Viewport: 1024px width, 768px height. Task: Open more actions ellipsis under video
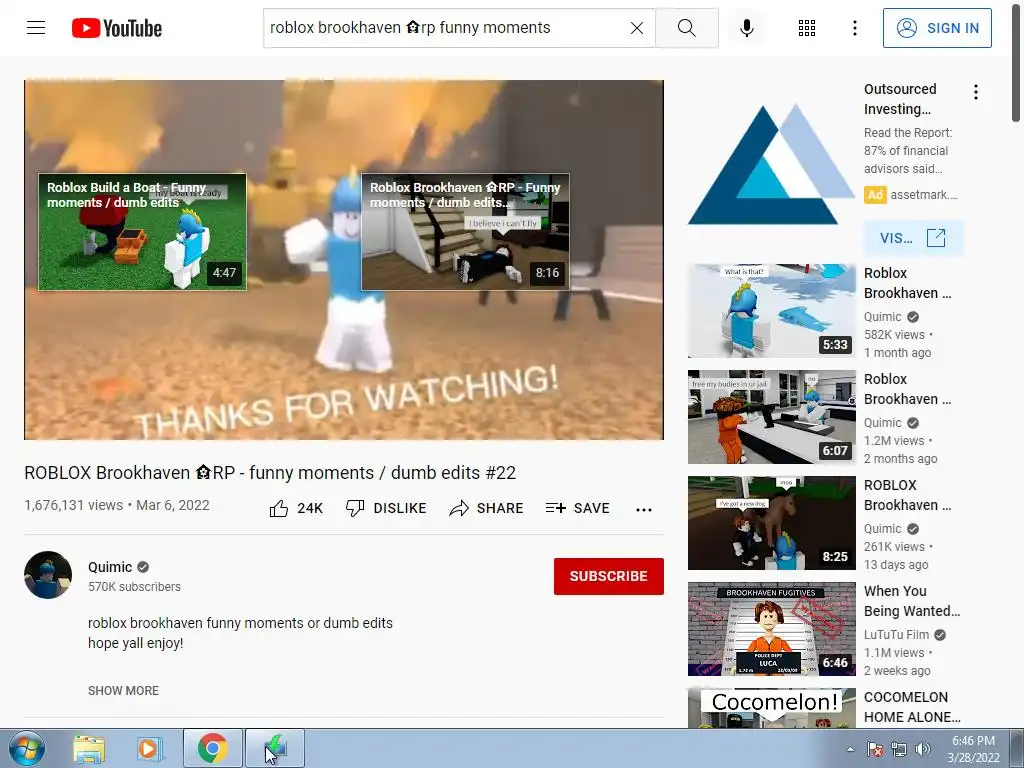click(644, 509)
